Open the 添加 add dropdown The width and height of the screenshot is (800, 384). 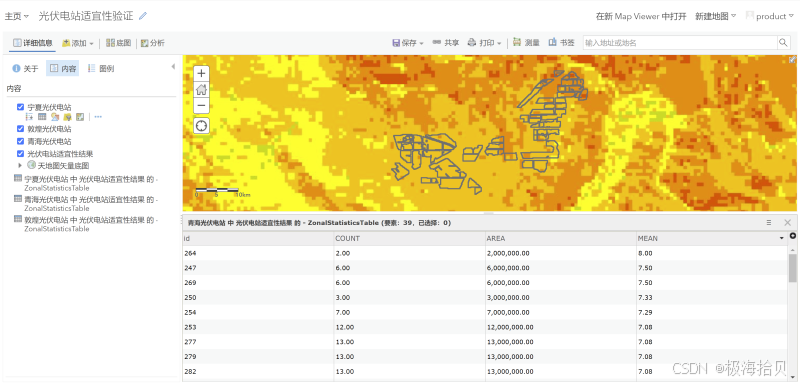(x=78, y=43)
